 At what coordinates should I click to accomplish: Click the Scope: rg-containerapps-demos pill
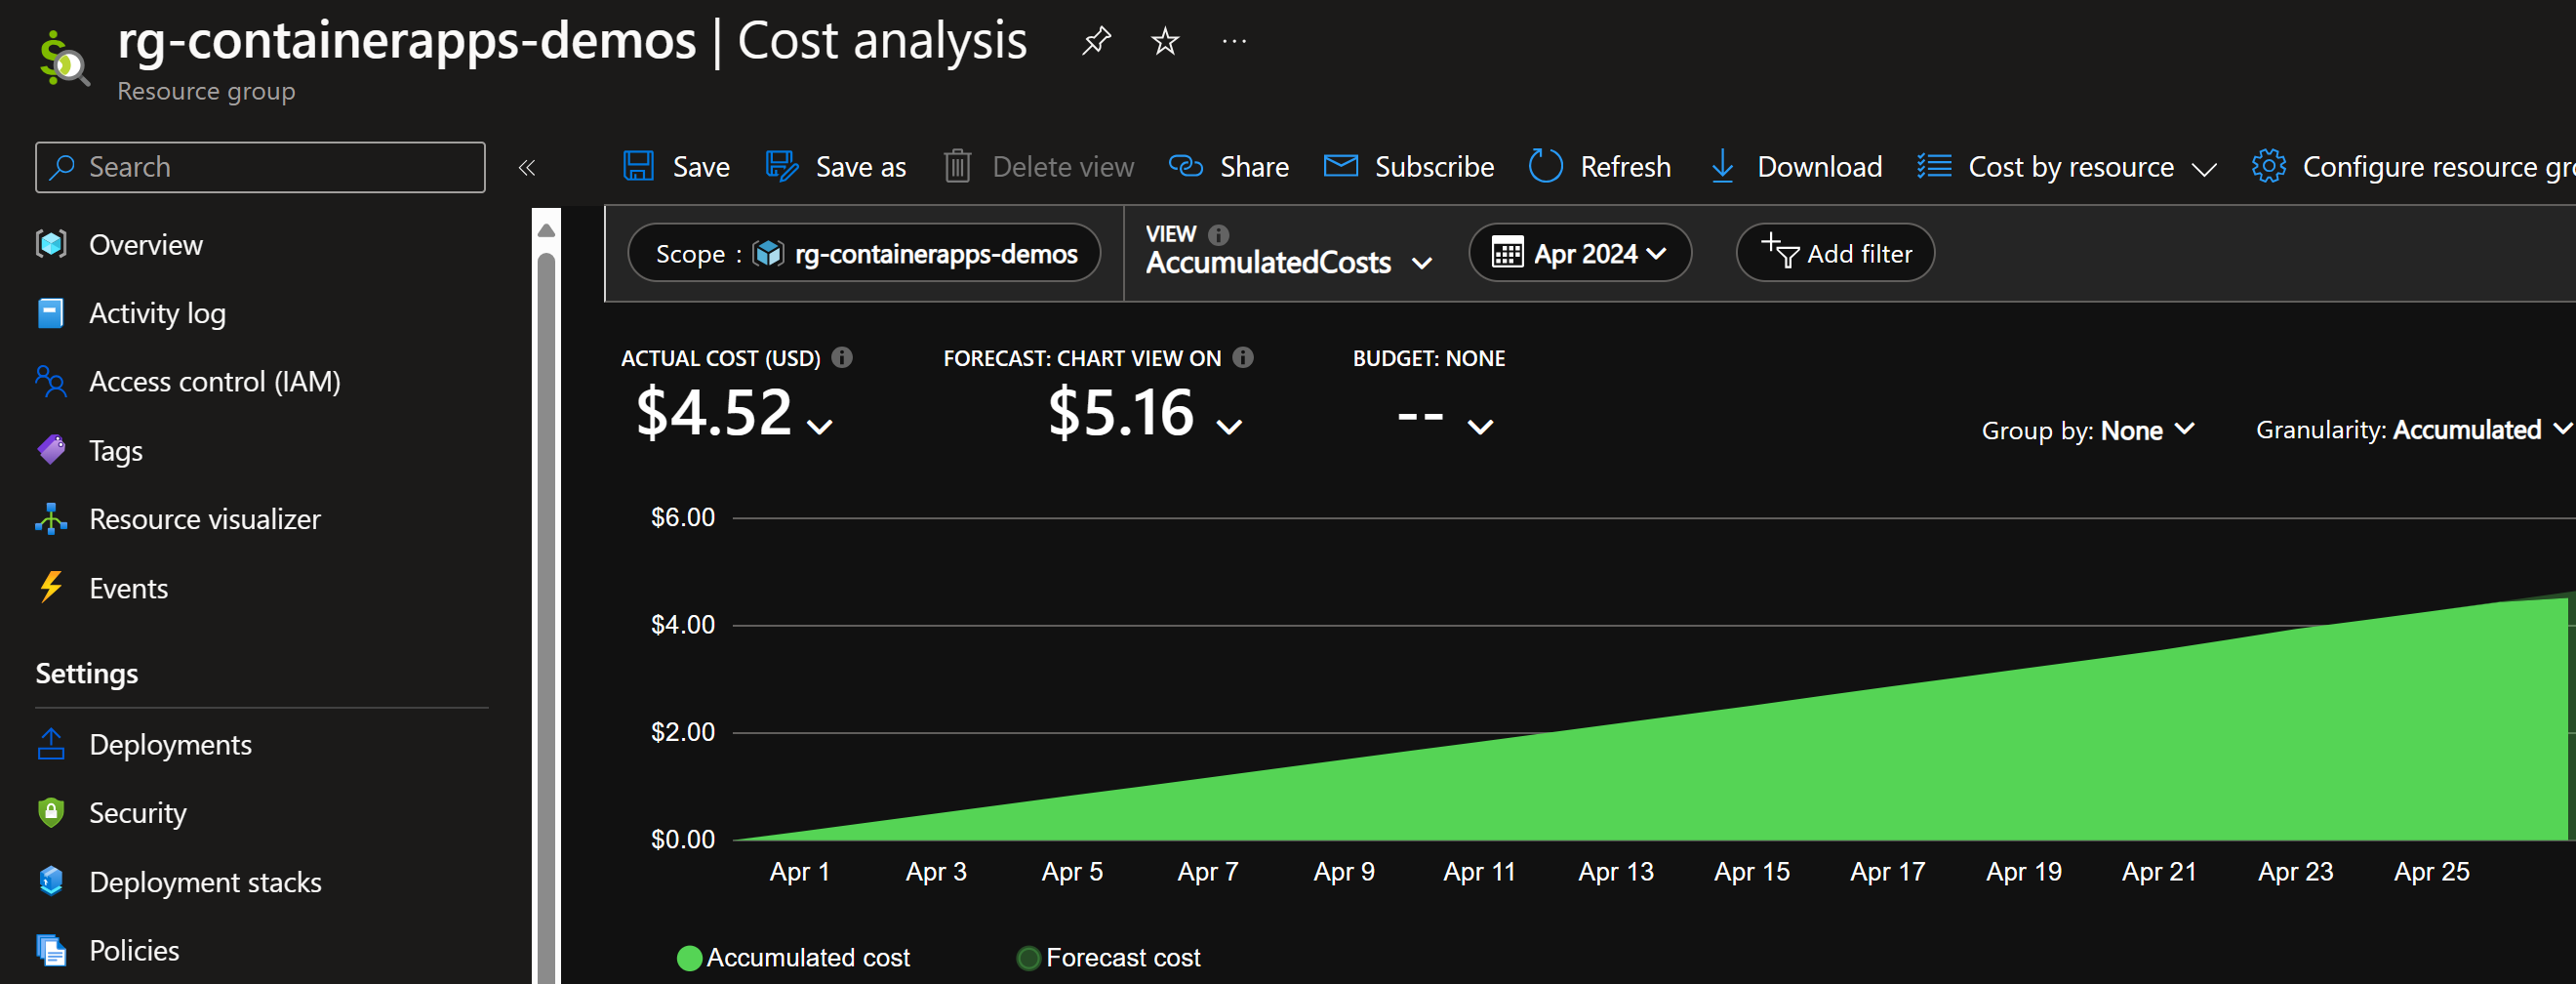864,253
